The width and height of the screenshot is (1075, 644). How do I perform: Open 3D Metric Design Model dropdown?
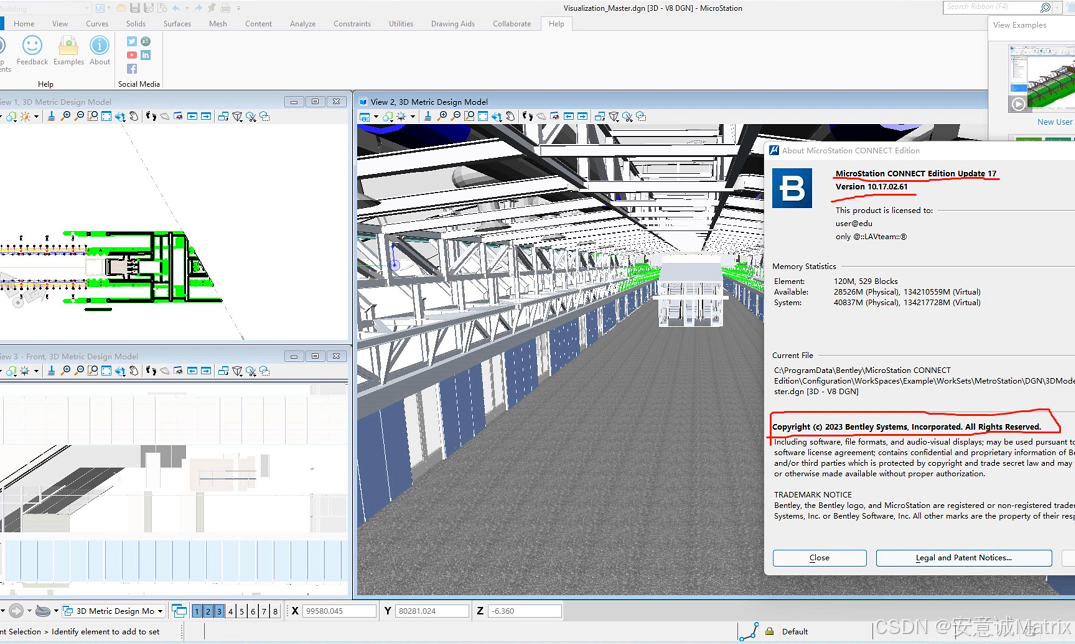pos(114,610)
